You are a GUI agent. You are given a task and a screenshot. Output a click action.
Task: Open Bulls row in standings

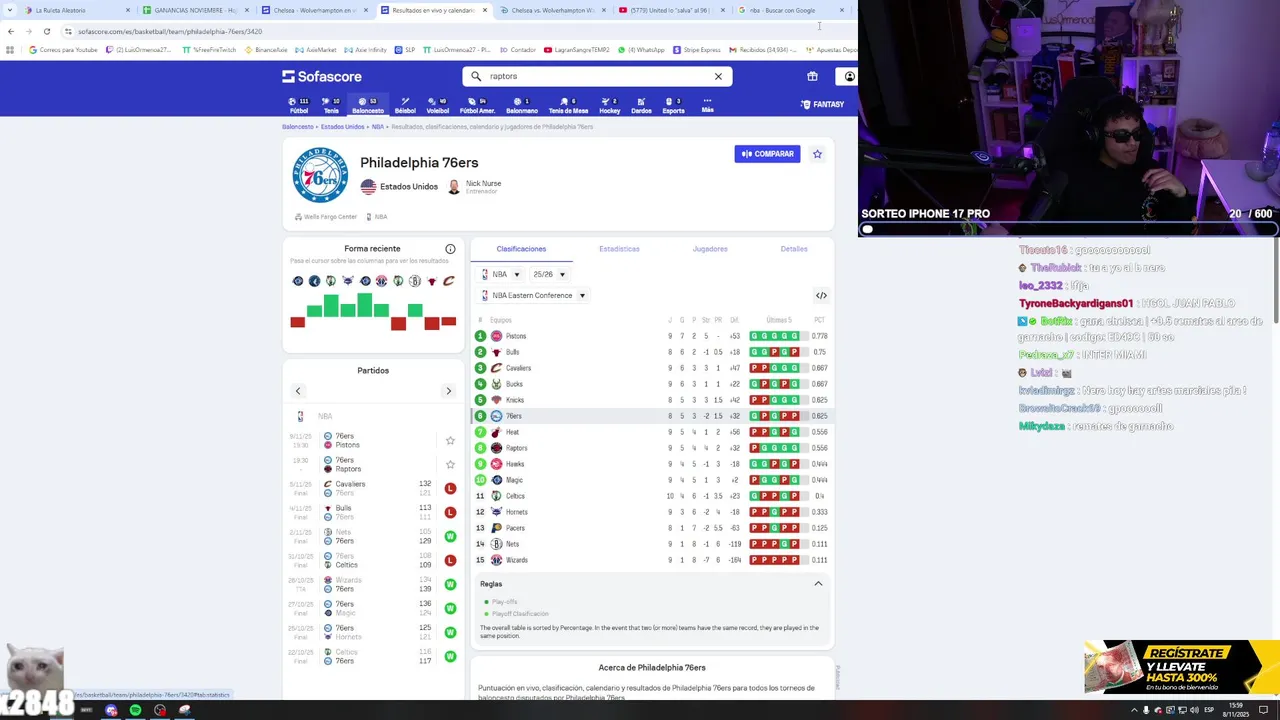click(652, 352)
